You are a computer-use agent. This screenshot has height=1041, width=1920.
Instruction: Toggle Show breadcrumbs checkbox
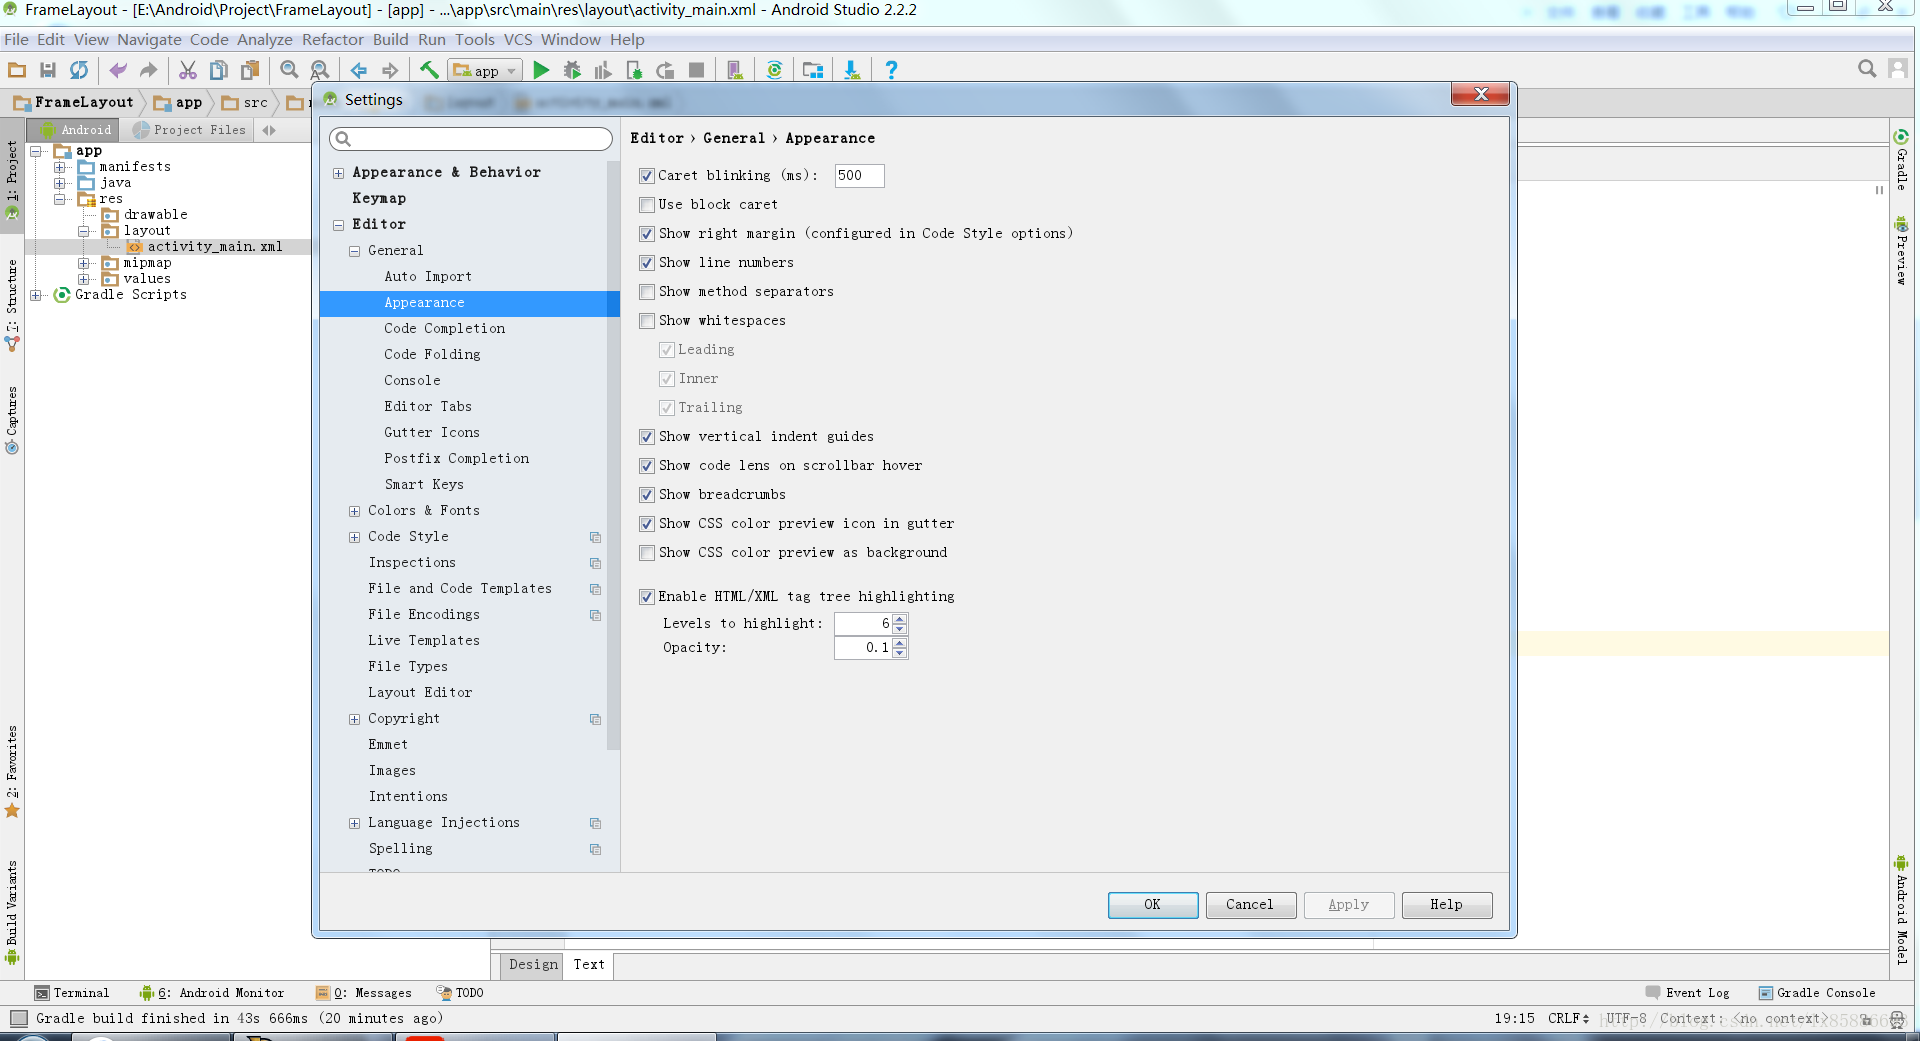point(647,495)
